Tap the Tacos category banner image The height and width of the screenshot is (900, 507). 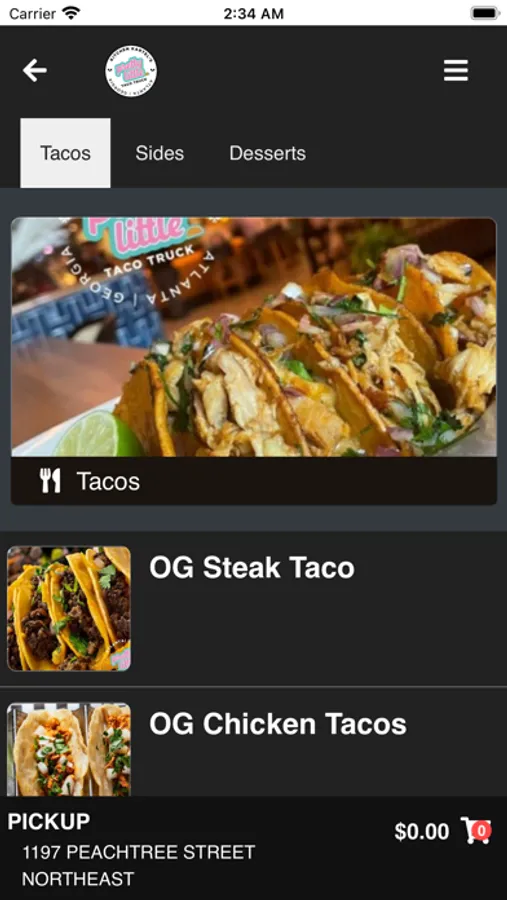tap(254, 337)
